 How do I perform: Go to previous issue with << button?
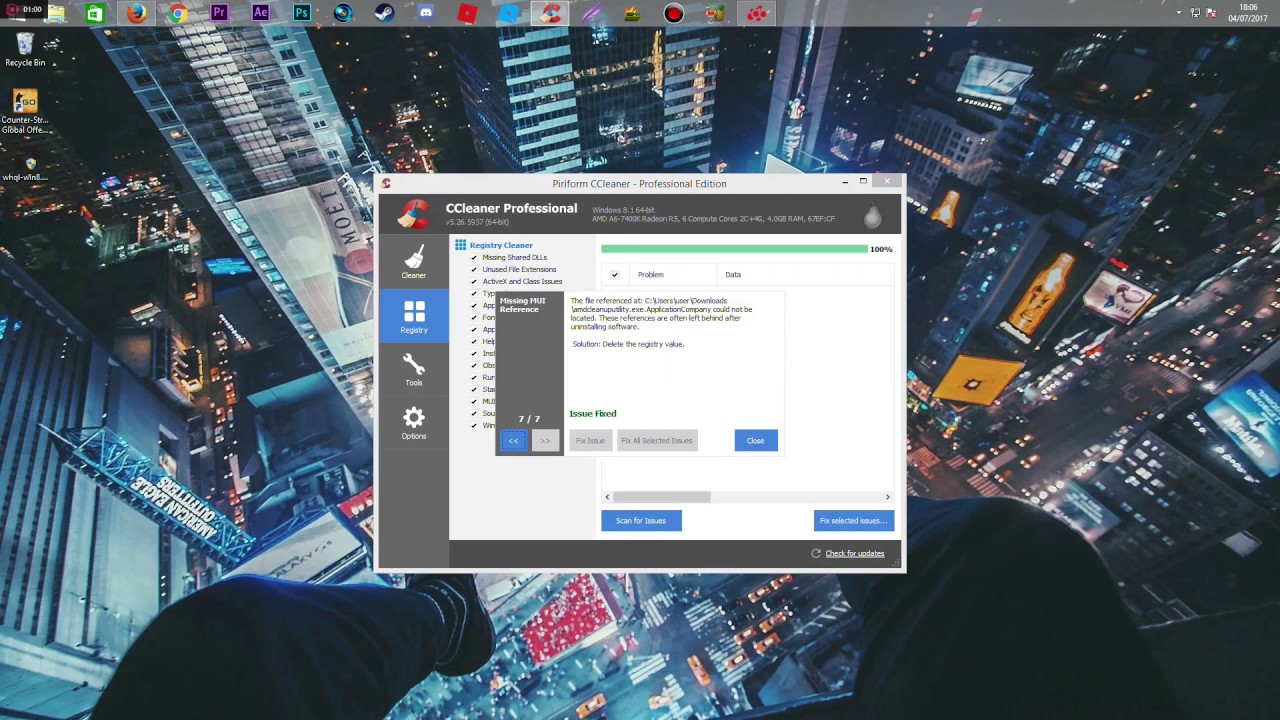pos(514,440)
